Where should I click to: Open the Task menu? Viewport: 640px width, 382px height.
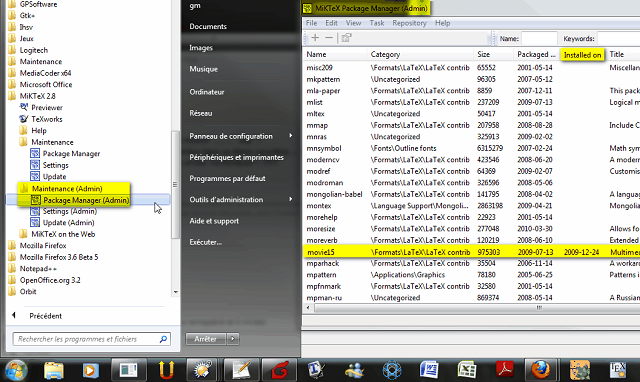377,23
